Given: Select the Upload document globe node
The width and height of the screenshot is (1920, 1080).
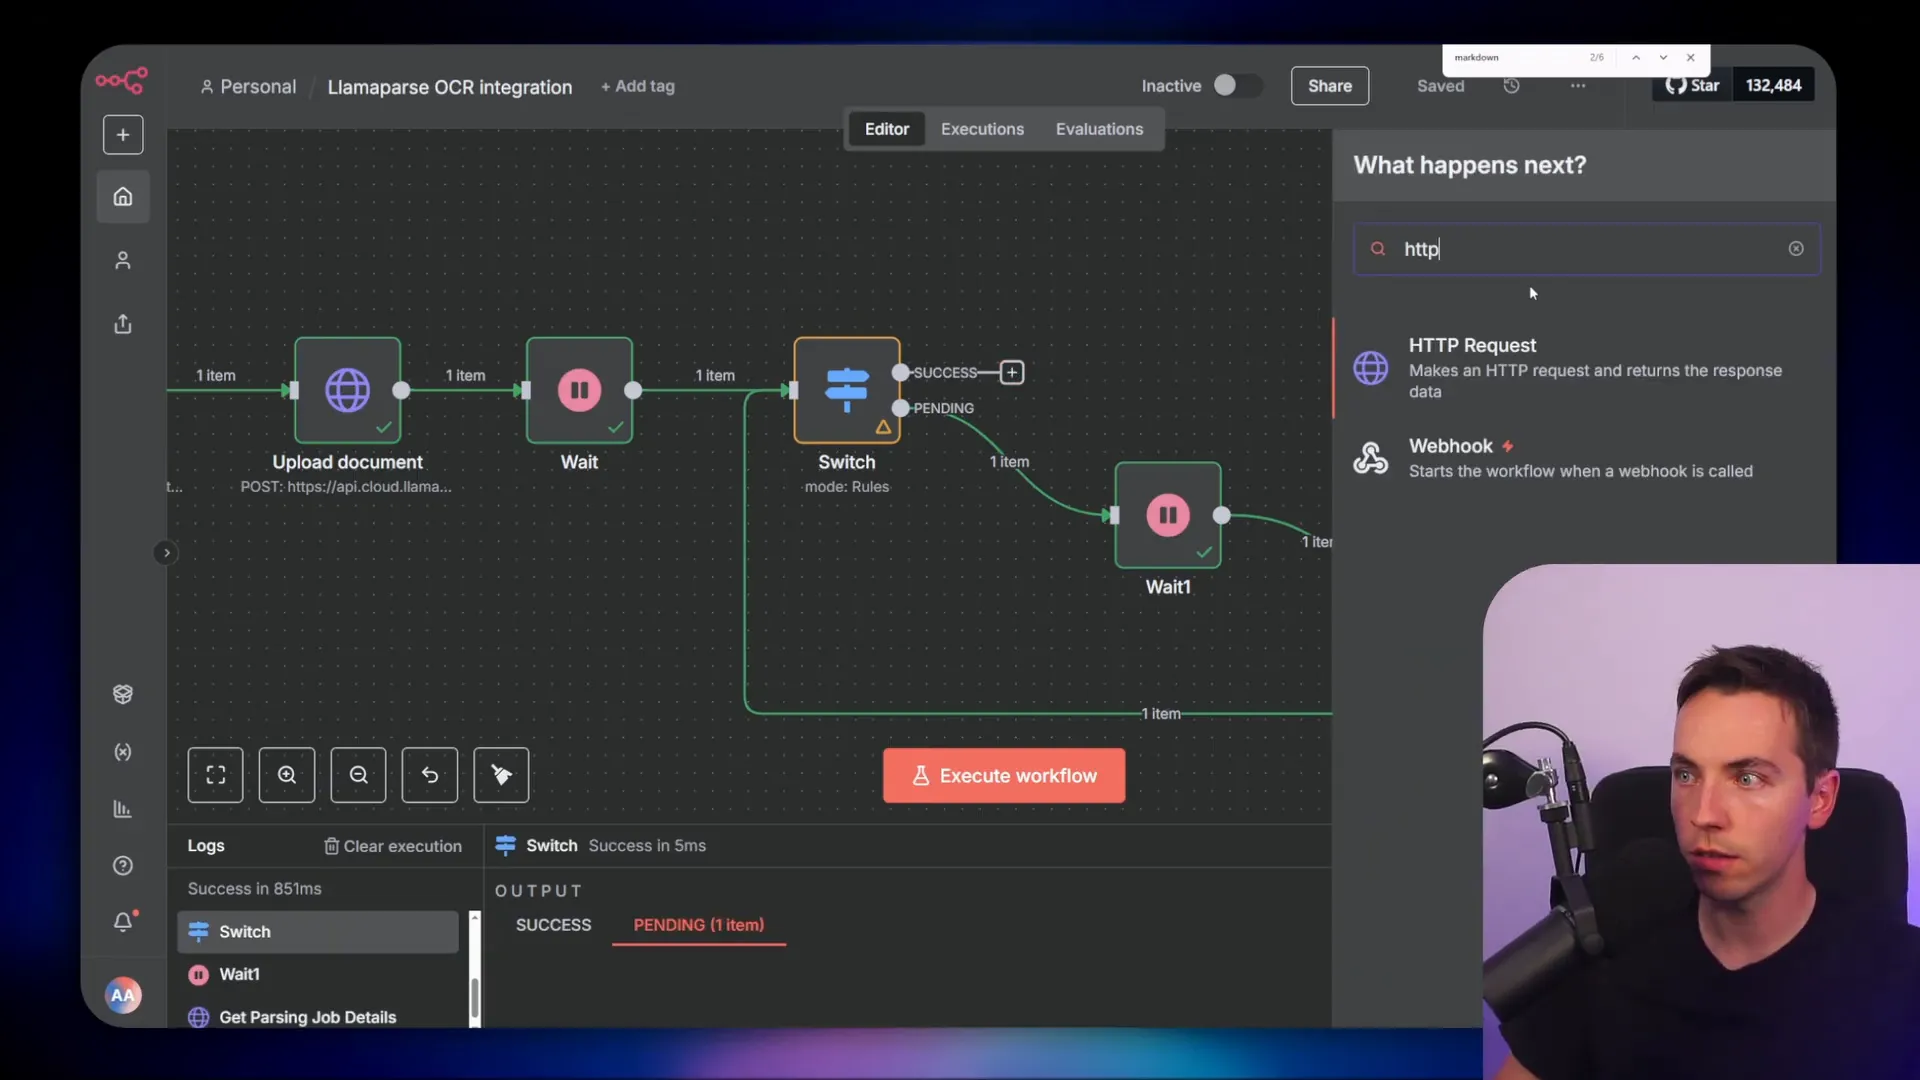Looking at the screenshot, I should pyautogui.click(x=348, y=390).
